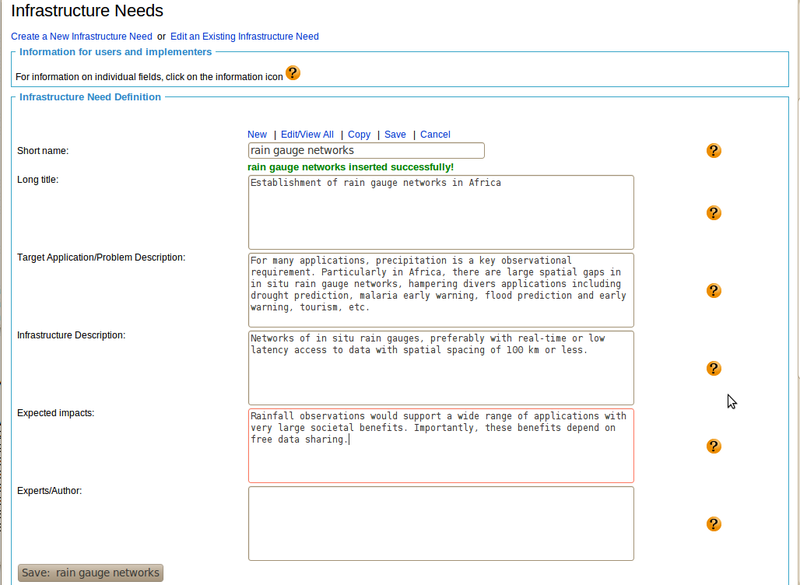Screen dimensions: 800x585
Task: Click into the Target Application/Problem Description text area
Action: click(440, 291)
